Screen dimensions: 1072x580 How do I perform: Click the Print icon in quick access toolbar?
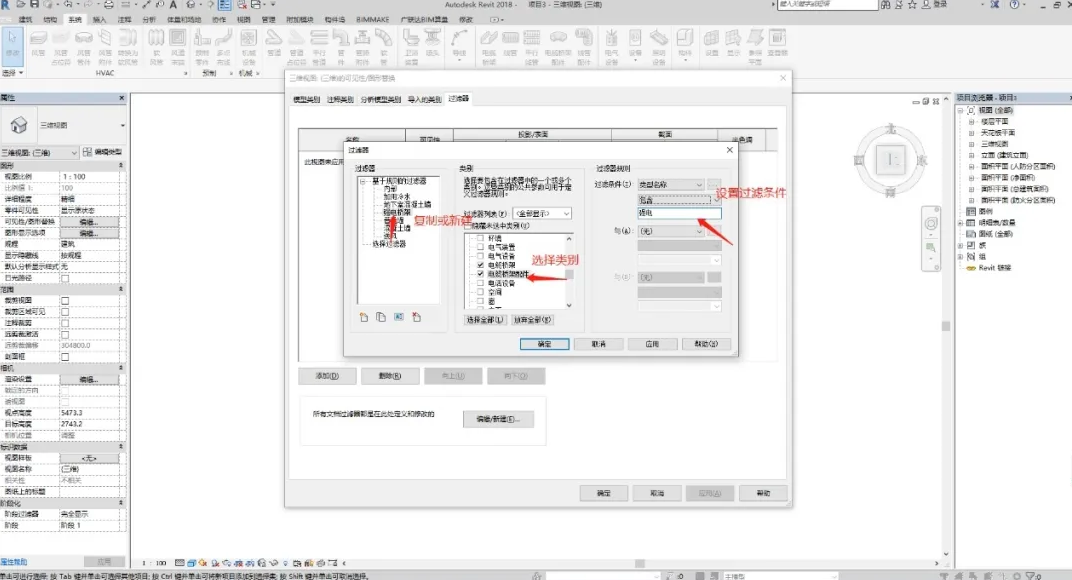(109, 5)
